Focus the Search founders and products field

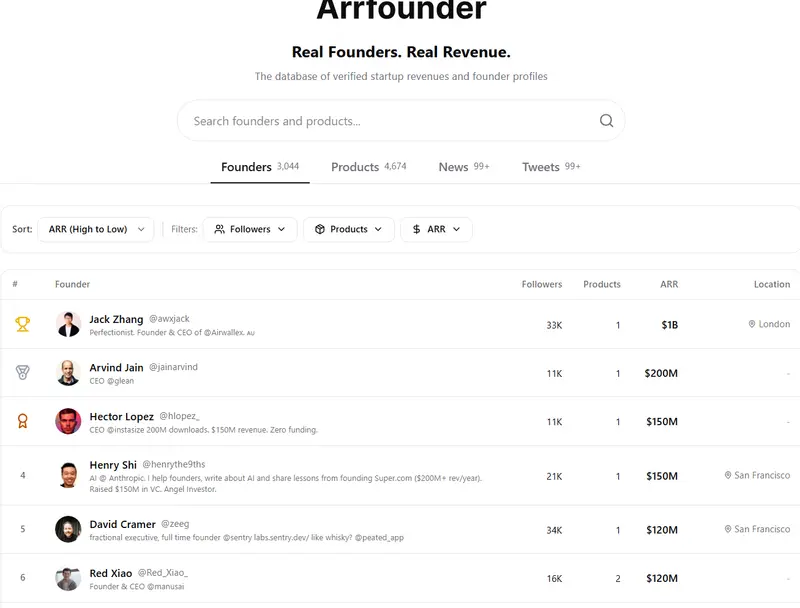pyautogui.click(x=401, y=121)
